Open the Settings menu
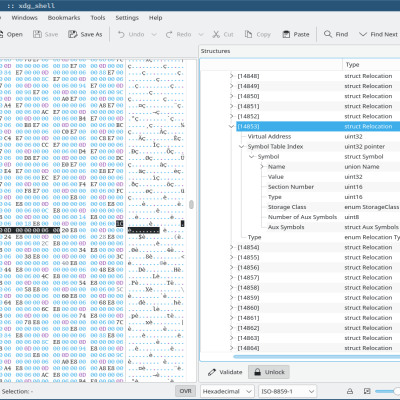 point(127,18)
